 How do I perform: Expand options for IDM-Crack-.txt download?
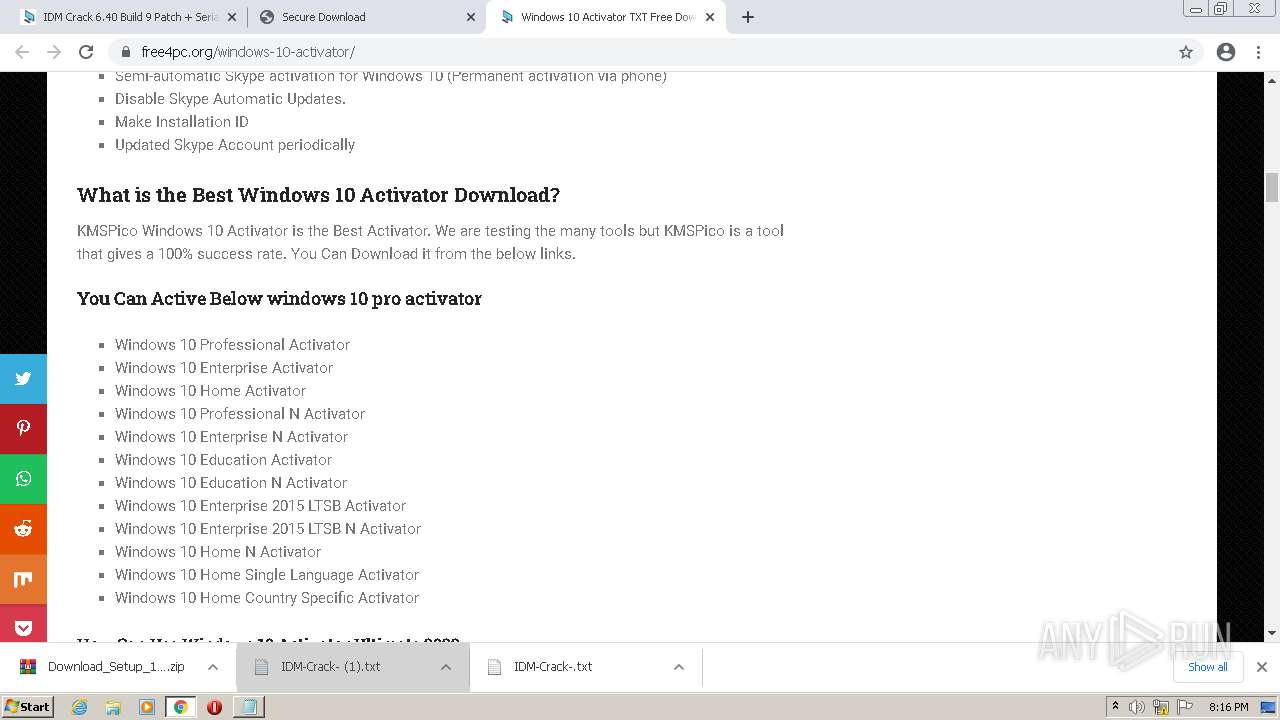pyautogui.click(x=679, y=667)
